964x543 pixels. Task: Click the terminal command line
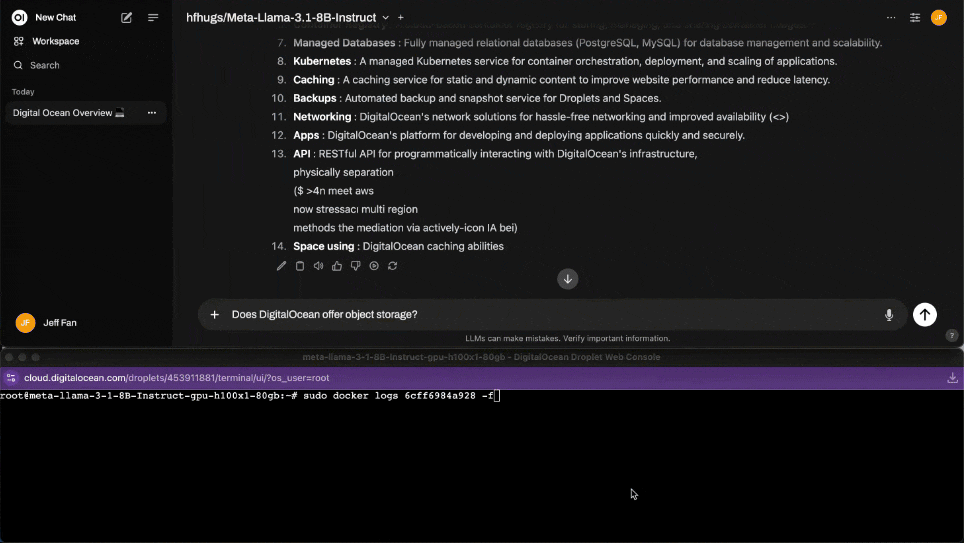tap(250, 396)
